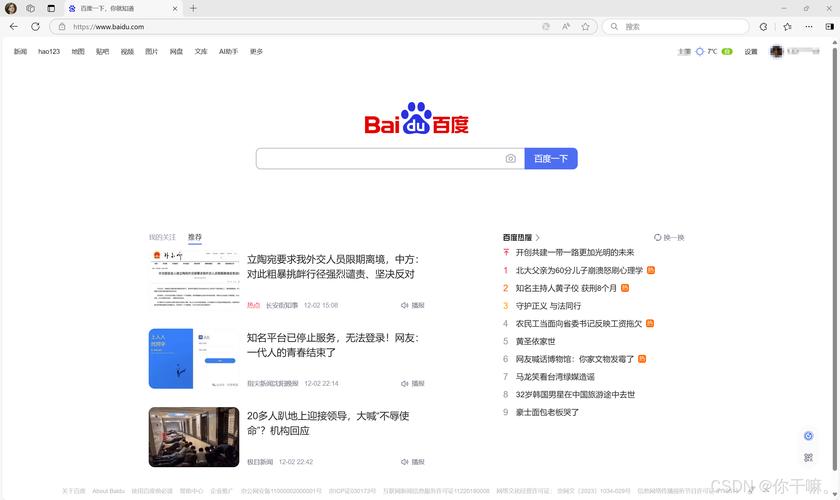Click the page vertical scrollbar
The width and height of the screenshot is (840, 500).
coord(835,257)
